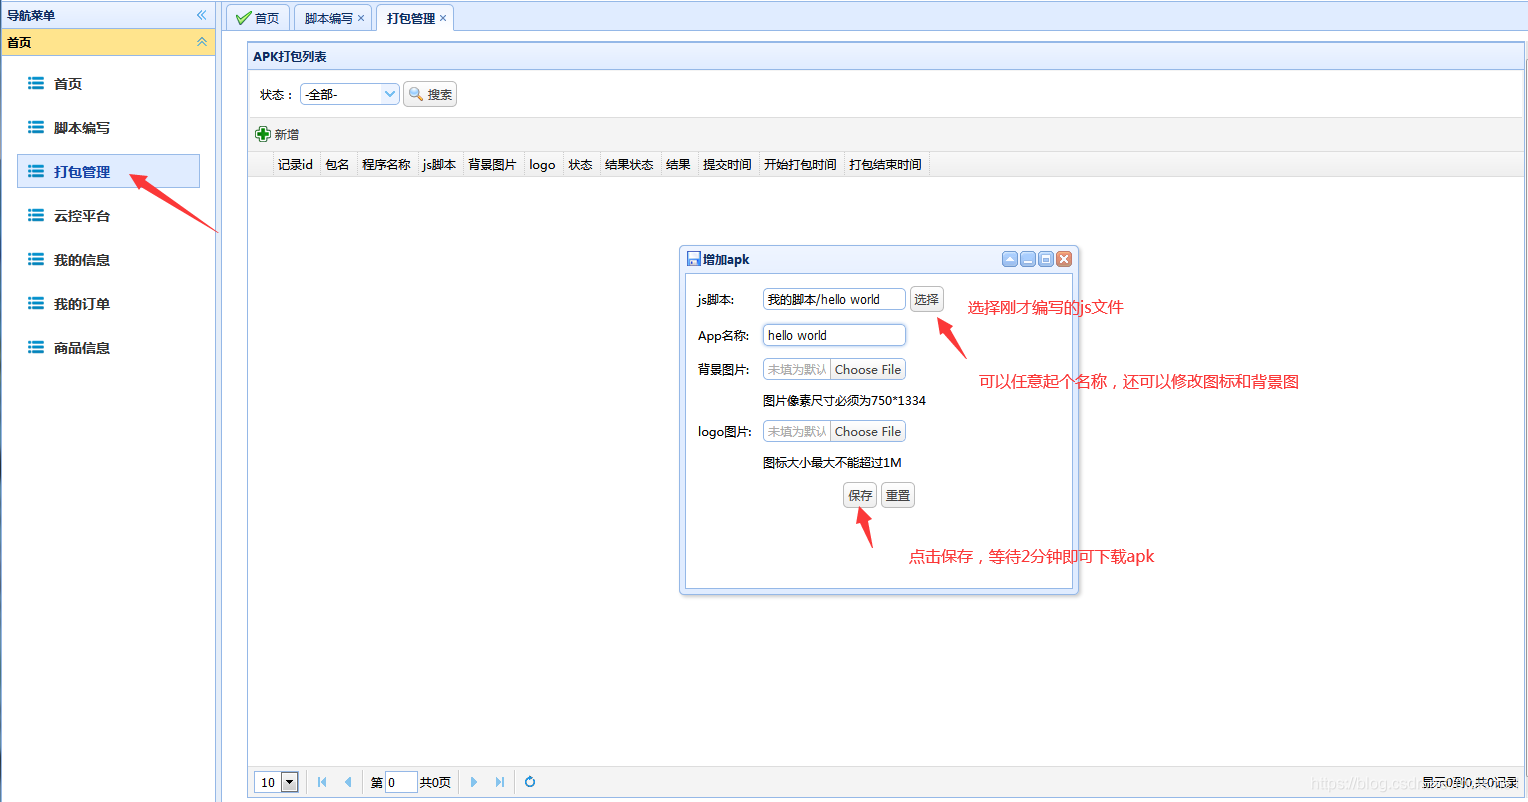
Task: Open 云控平台 in the sidebar
Action: click(x=108, y=216)
